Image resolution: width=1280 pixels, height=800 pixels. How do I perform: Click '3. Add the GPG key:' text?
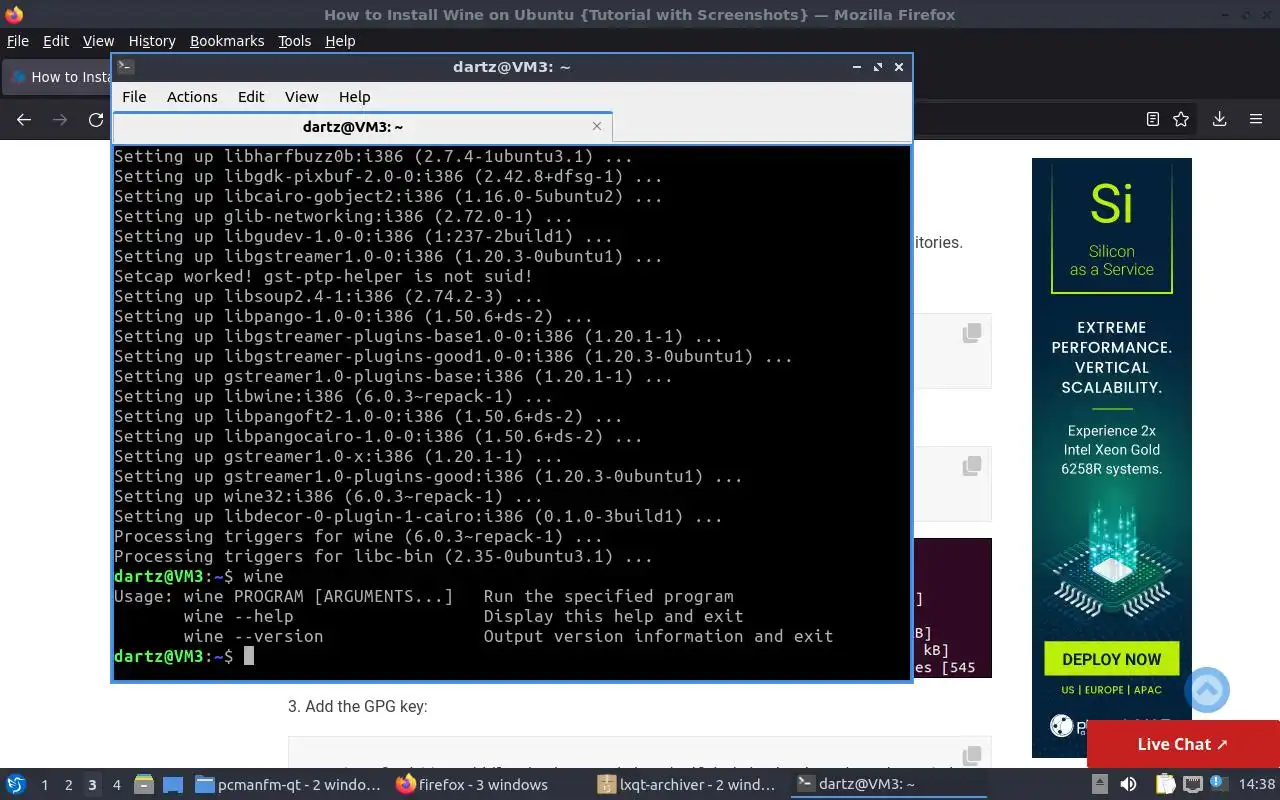[357, 706]
